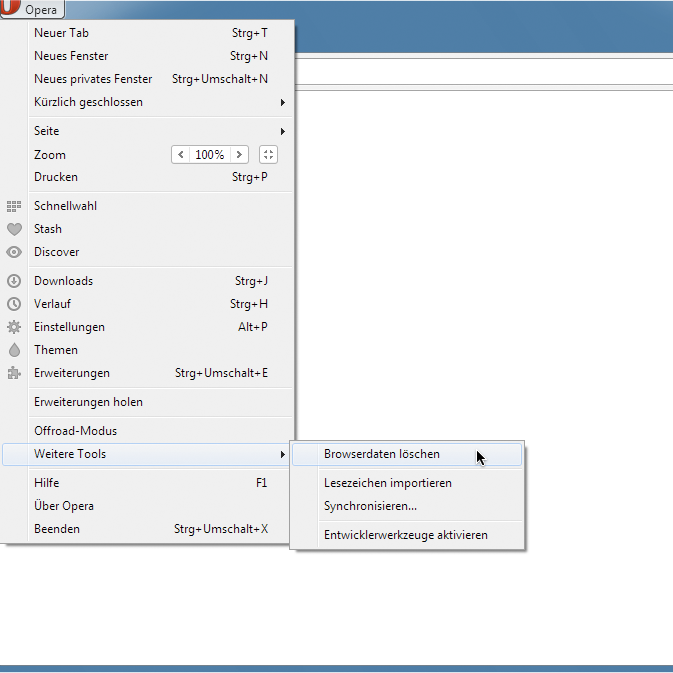Increase zoom with the right arrow
Image resolution: width=673 pixels, height=673 pixels.
[x=239, y=155]
